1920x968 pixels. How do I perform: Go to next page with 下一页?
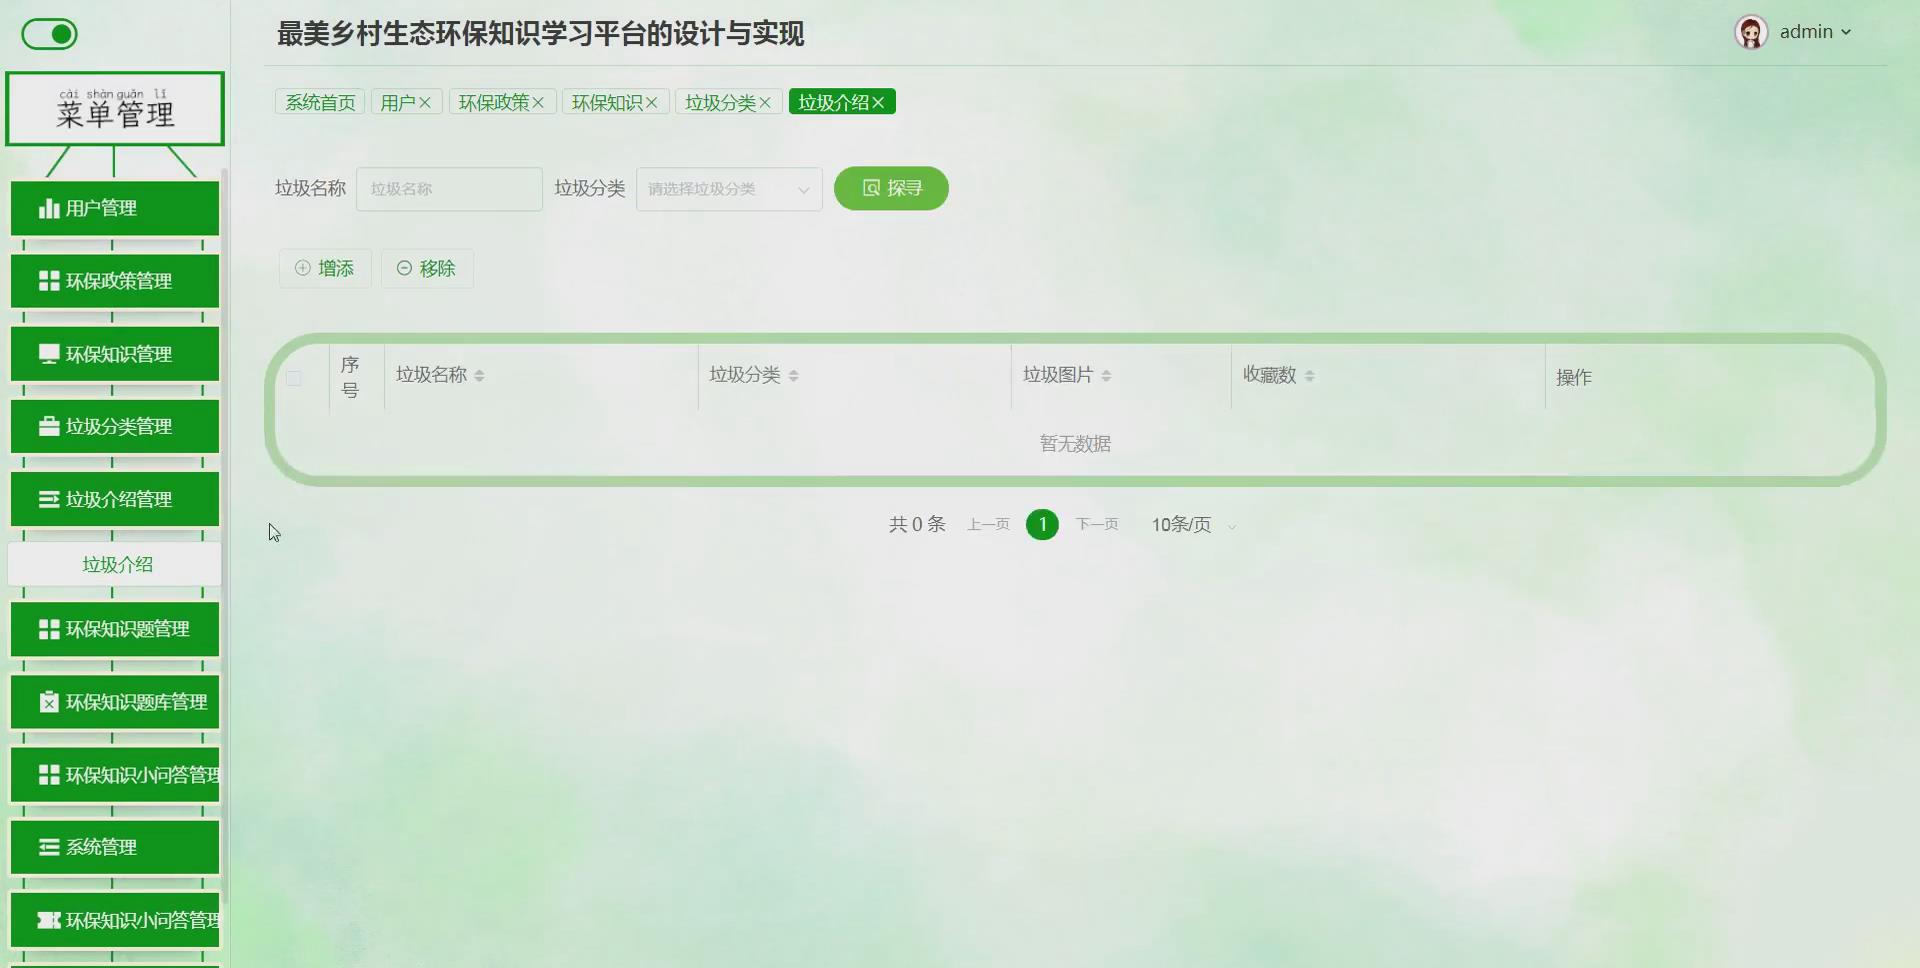click(x=1097, y=525)
